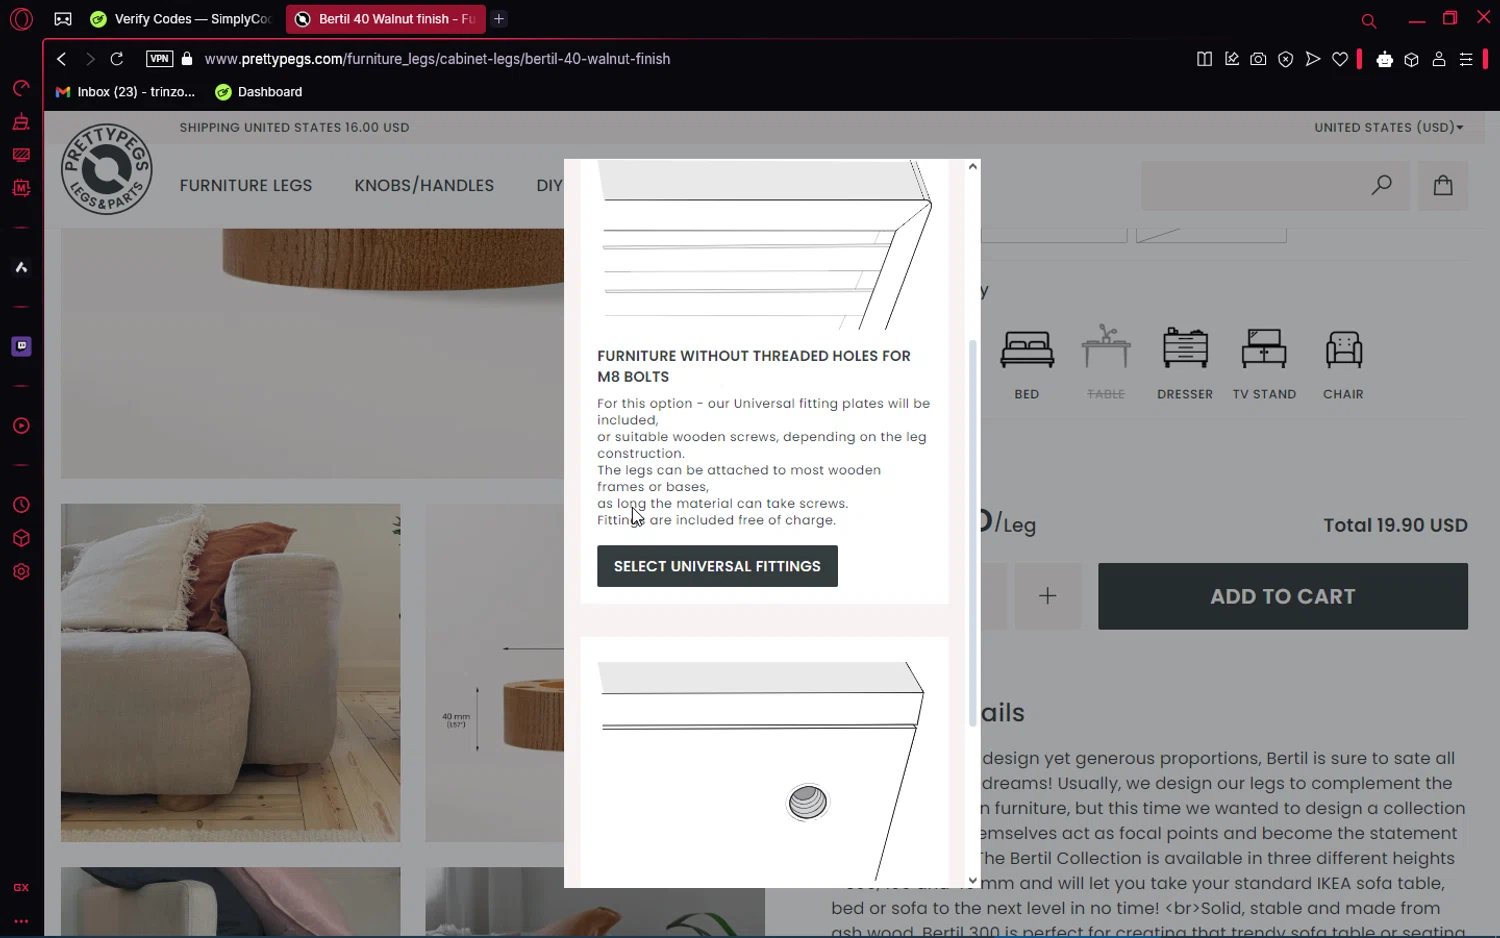Image resolution: width=1500 pixels, height=938 pixels.
Task: Click the address bar URL
Action: click(x=437, y=59)
